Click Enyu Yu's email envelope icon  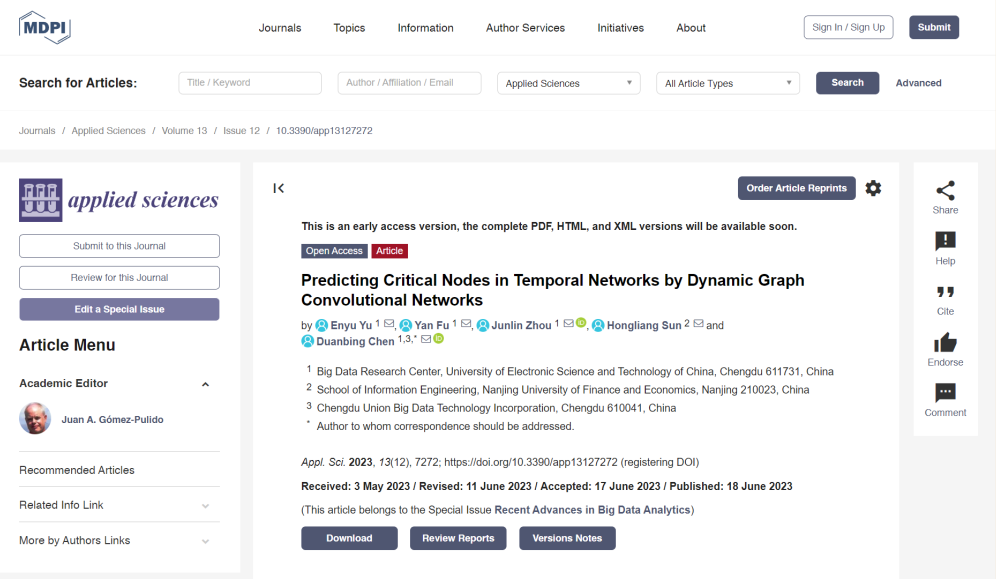tap(389, 324)
